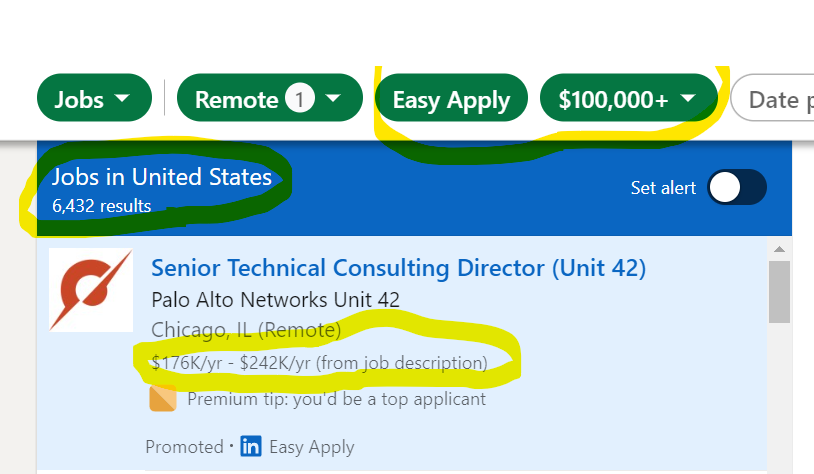Click the scrollbar up arrow
814x474 pixels.
tap(779, 249)
